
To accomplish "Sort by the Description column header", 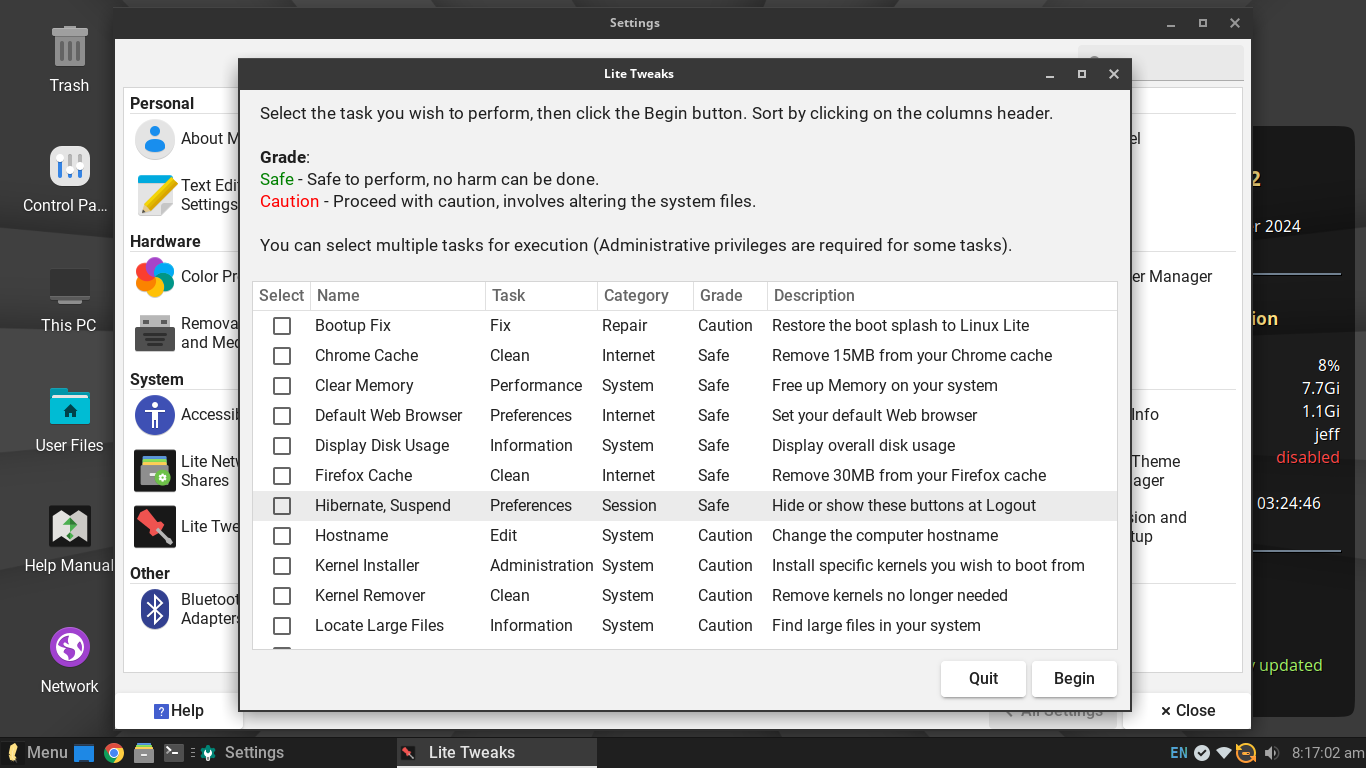I will 942,296.
